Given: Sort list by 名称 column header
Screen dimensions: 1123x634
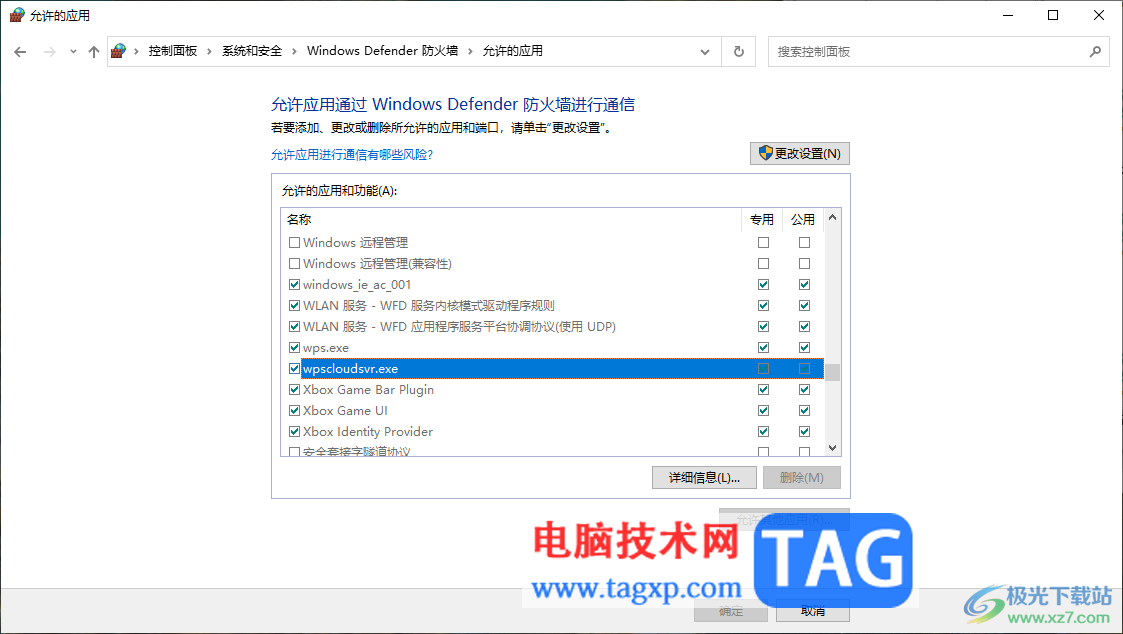Looking at the screenshot, I should point(511,219).
